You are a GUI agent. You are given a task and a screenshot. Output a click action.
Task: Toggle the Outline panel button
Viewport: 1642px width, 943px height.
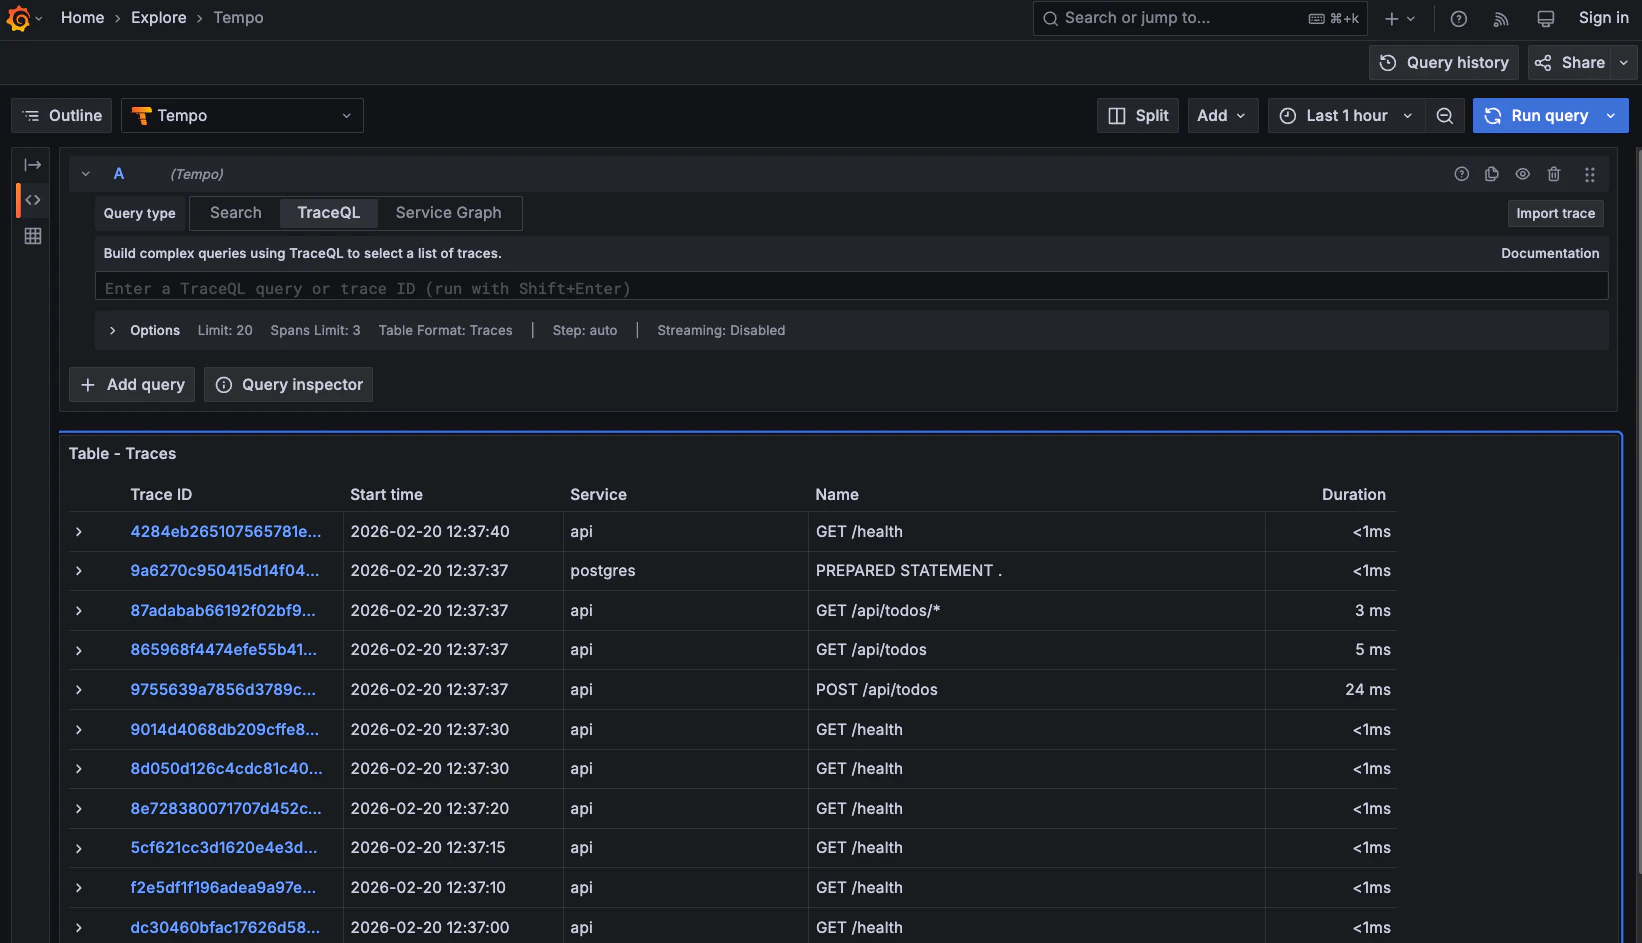coord(62,116)
